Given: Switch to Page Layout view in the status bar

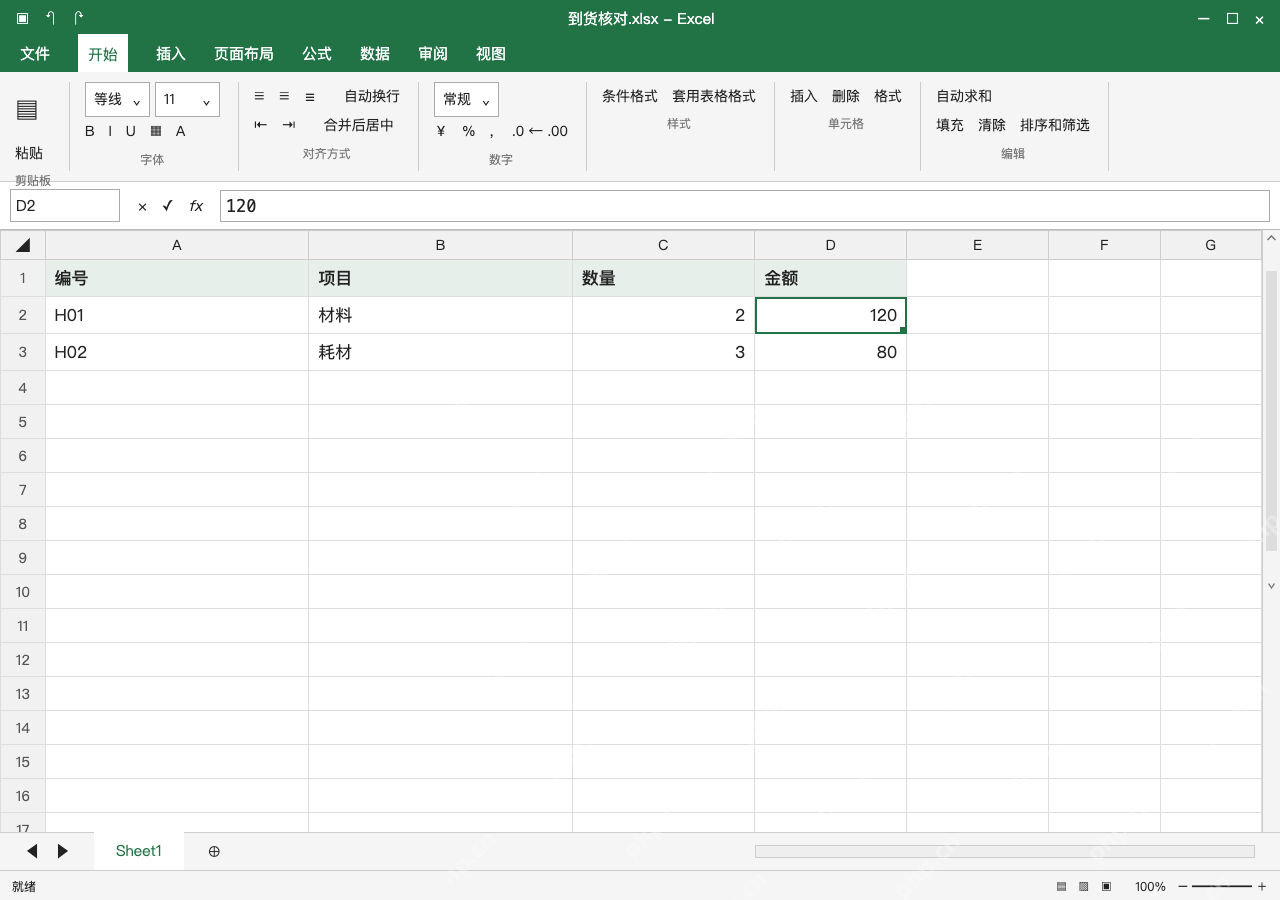Looking at the screenshot, I should (x=1084, y=886).
